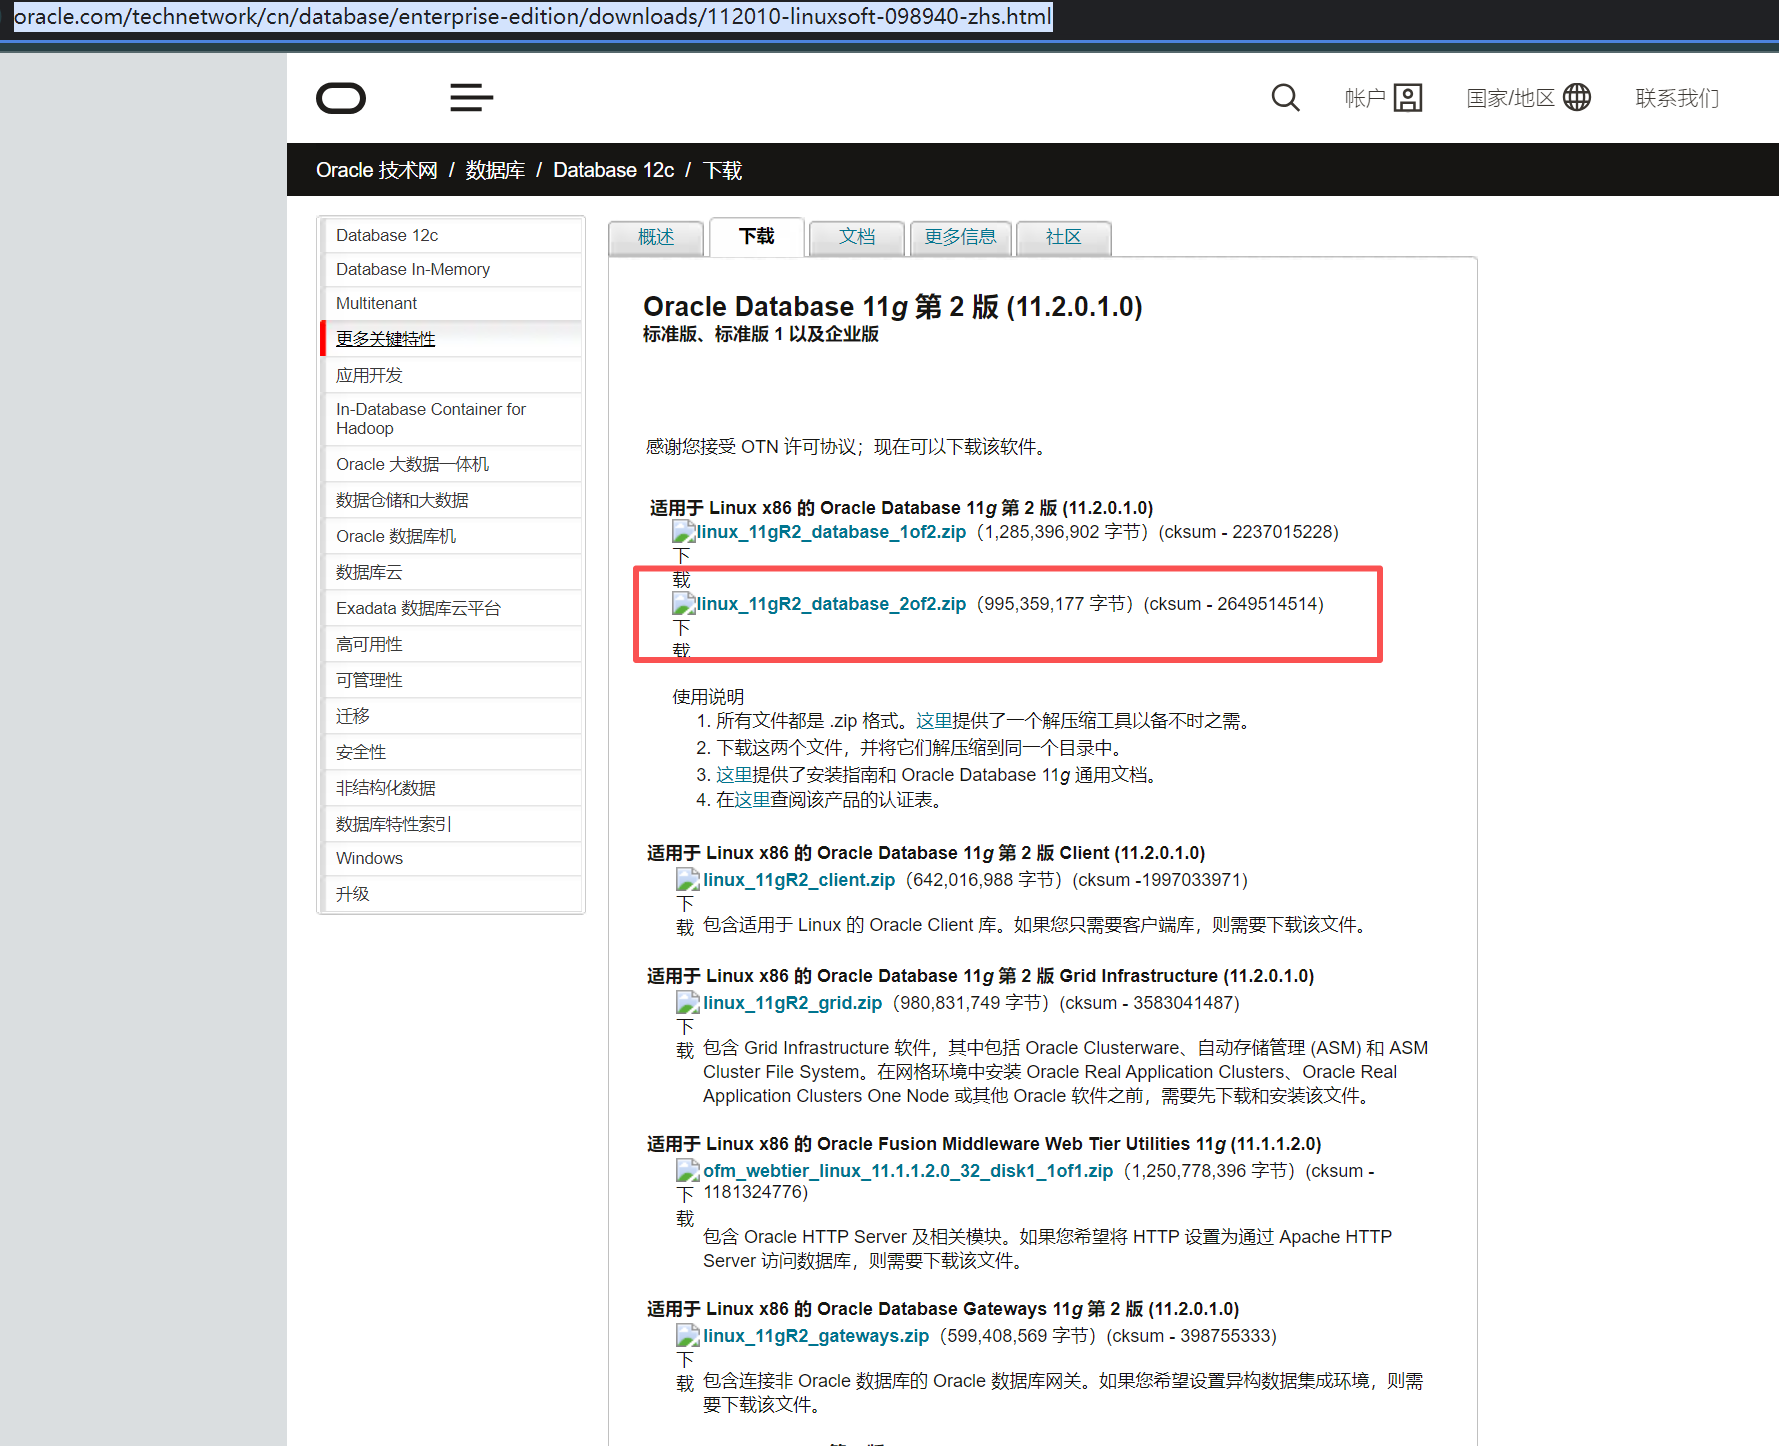The height and width of the screenshot is (1446, 1779).
Task: Open Exadata 数据库云平台 sidebar item
Action: [452, 608]
